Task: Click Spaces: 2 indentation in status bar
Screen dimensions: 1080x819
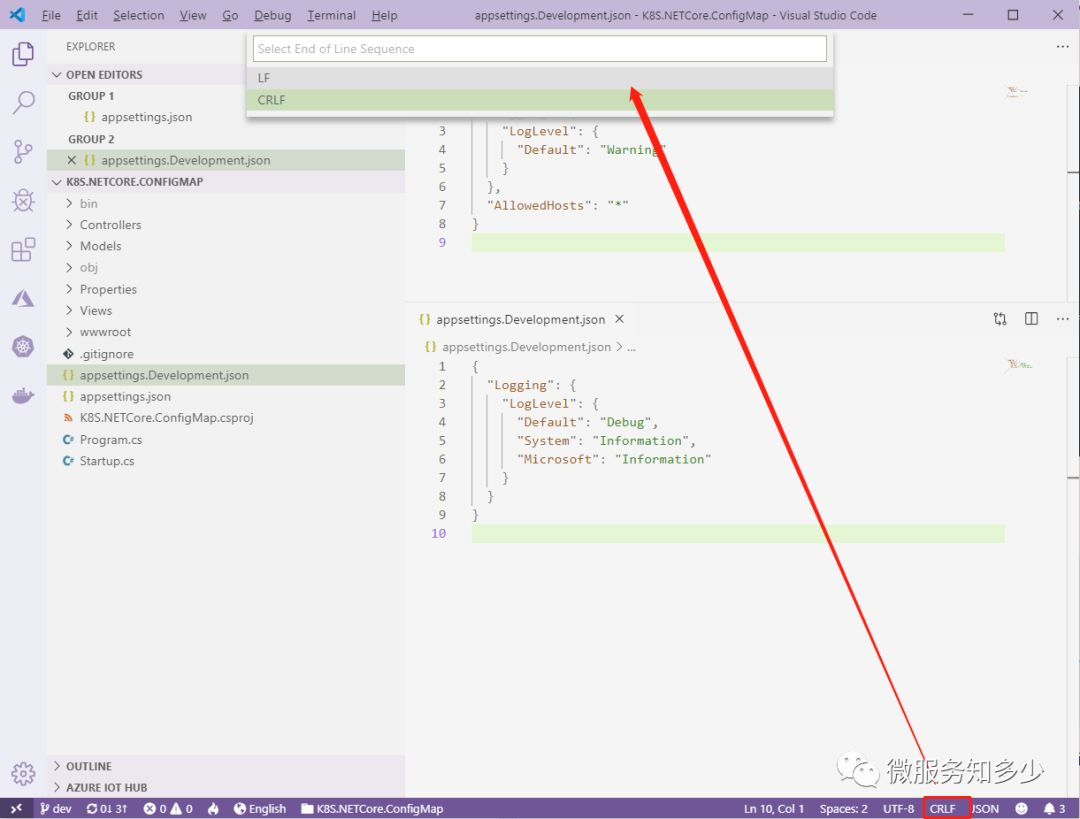Action: click(843, 809)
